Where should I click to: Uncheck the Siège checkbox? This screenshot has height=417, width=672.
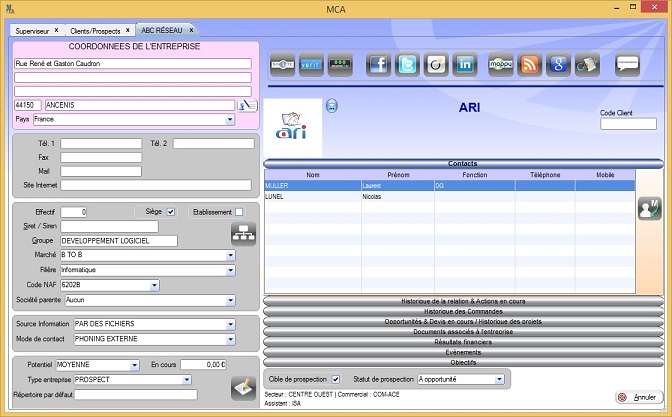(171, 212)
